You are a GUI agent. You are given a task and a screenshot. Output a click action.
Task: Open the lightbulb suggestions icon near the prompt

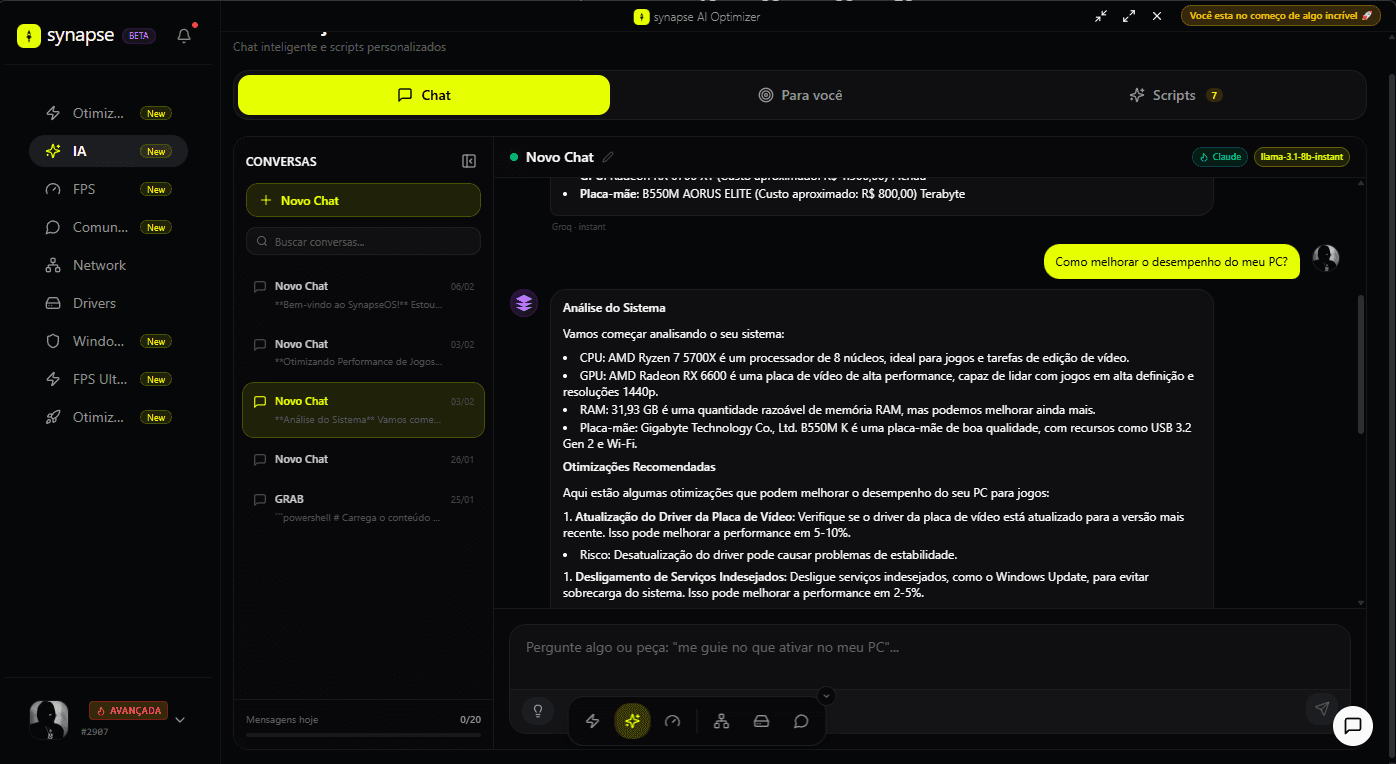538,710
